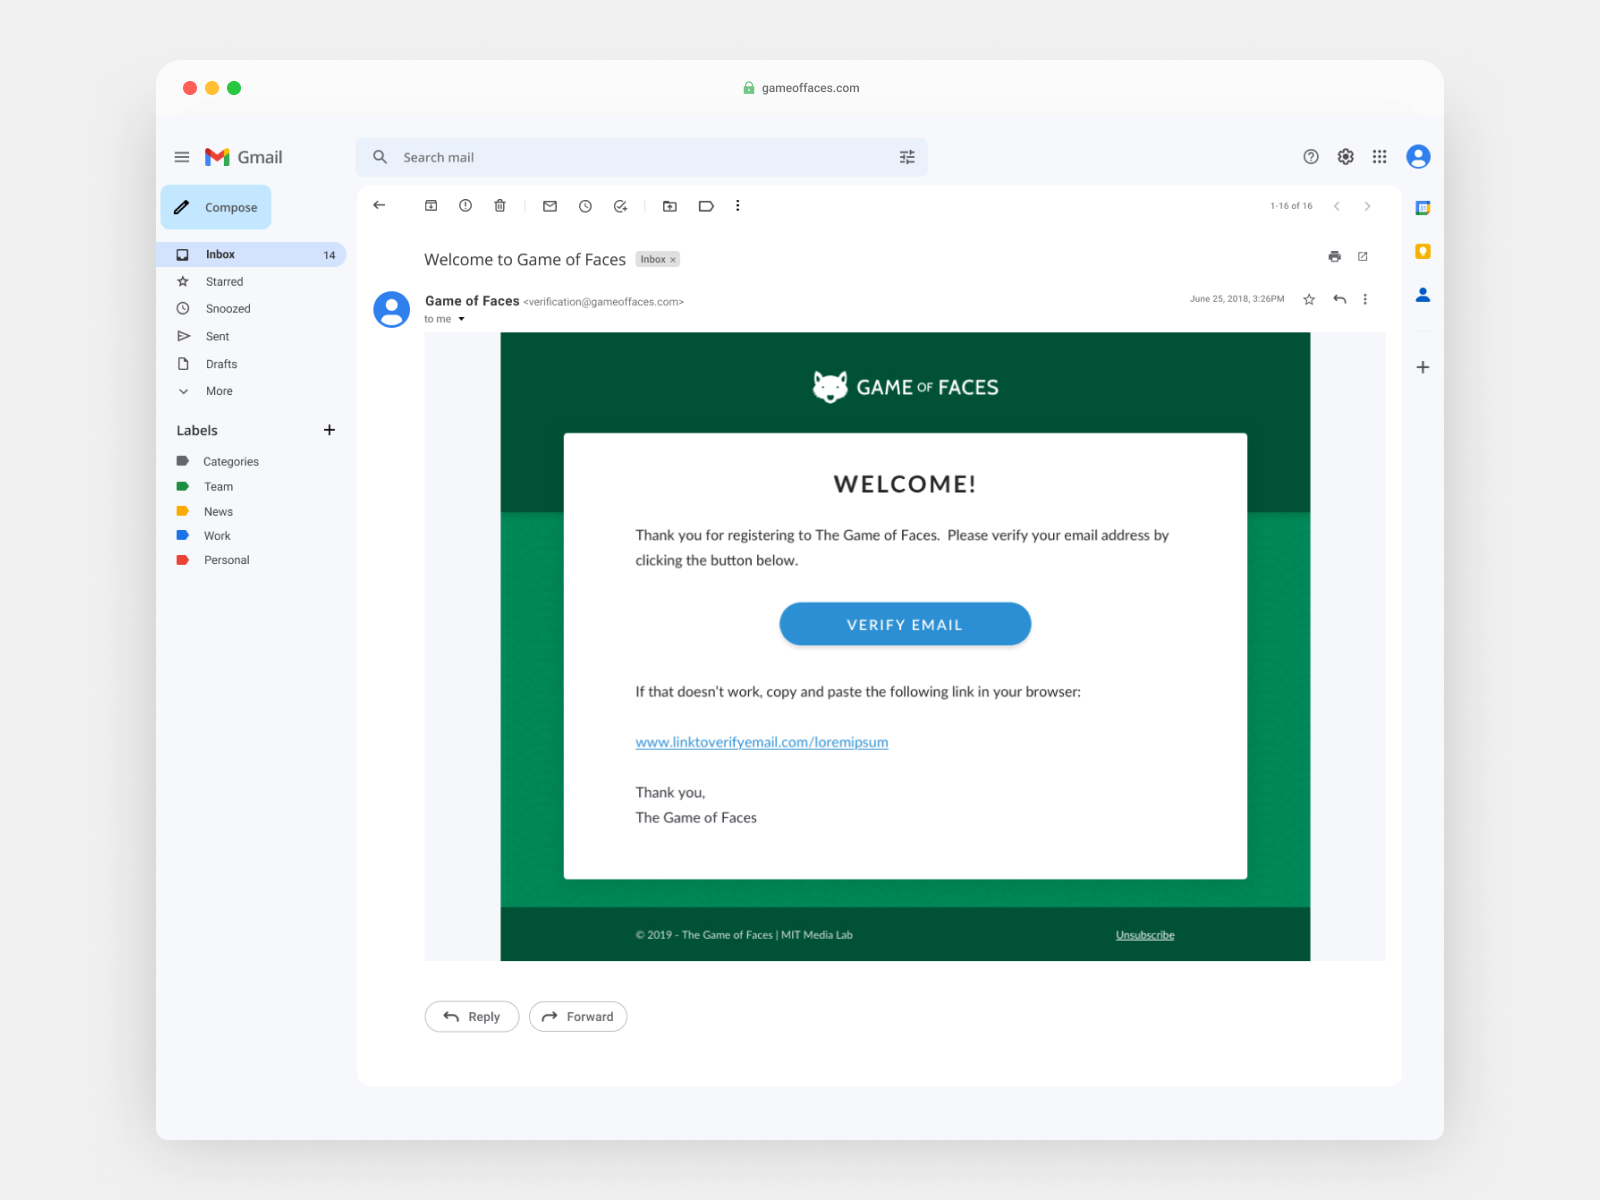Click the VERIFY EMAIL button
The image size is (1600, 1200).
tap(905, 624)
